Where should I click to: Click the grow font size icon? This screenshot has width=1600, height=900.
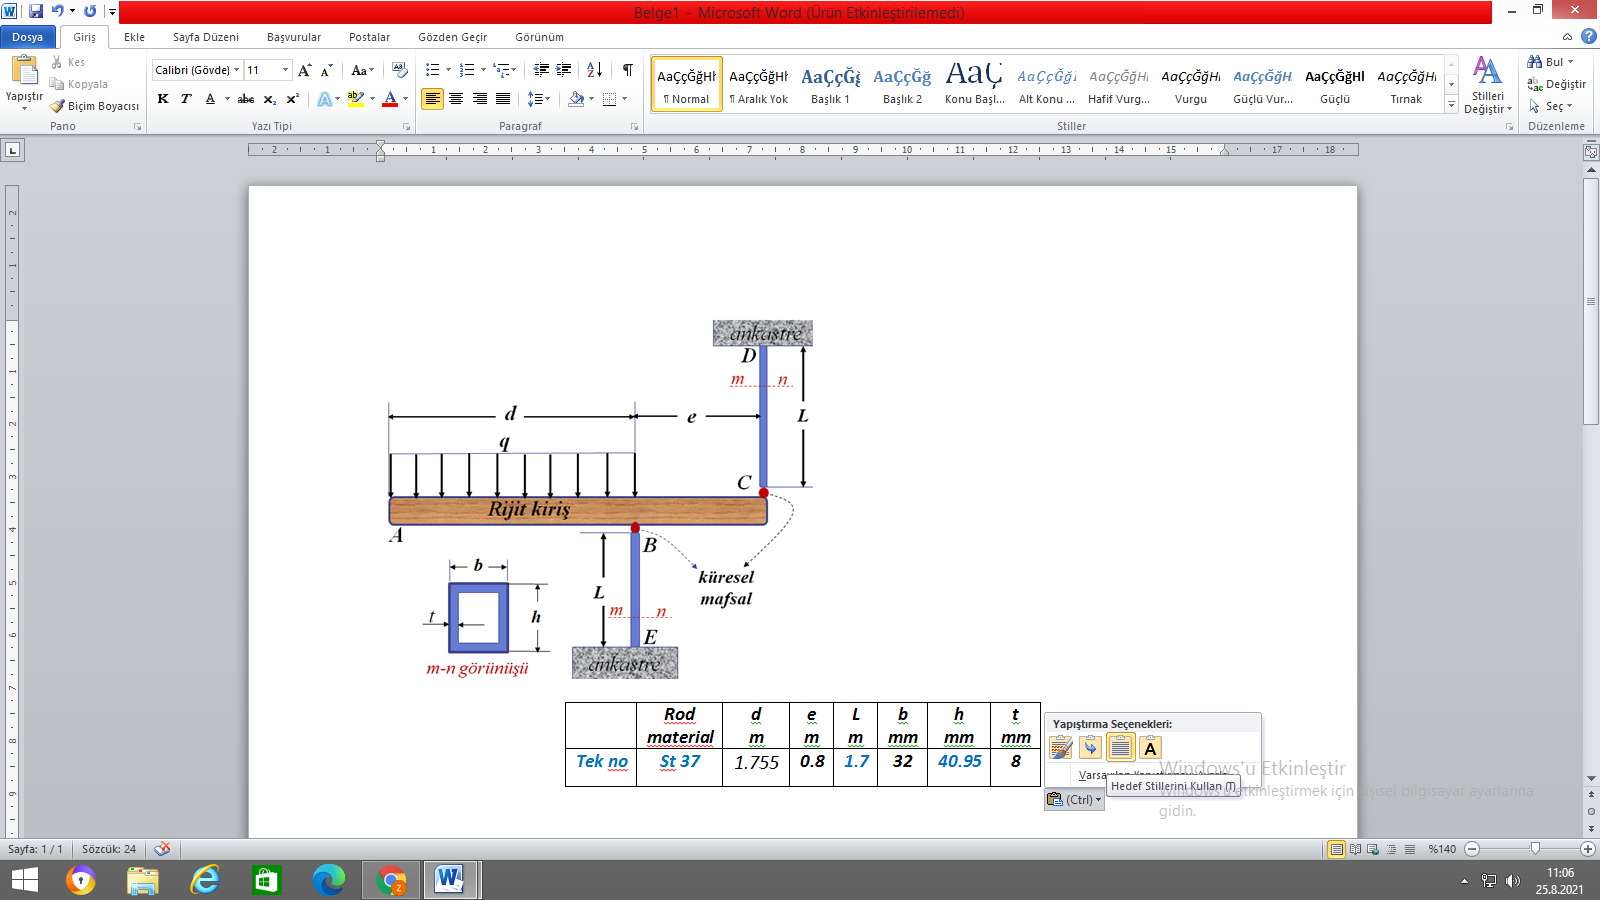click(304, 70)
